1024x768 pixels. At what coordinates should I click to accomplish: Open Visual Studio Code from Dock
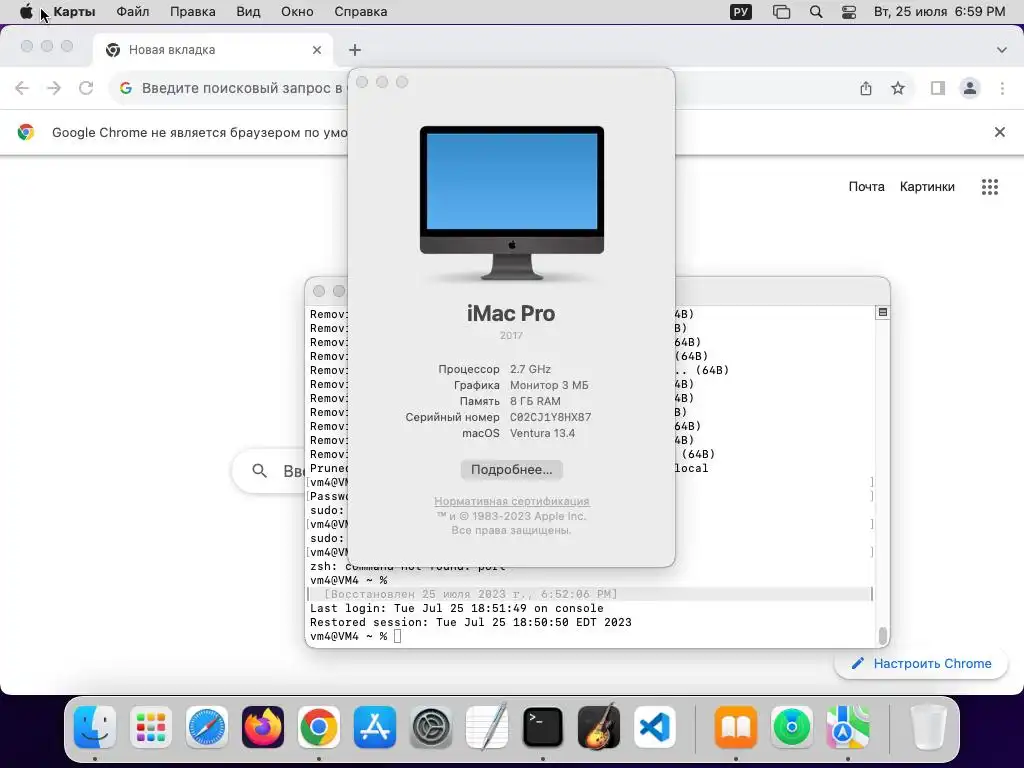click(x=654, y=727)
